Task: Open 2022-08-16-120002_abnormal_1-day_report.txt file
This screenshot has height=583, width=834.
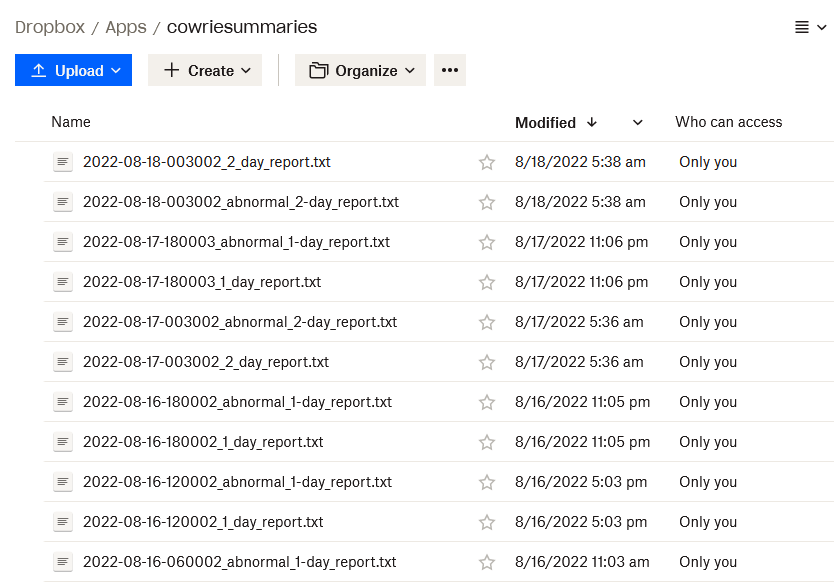Action: 237,482
